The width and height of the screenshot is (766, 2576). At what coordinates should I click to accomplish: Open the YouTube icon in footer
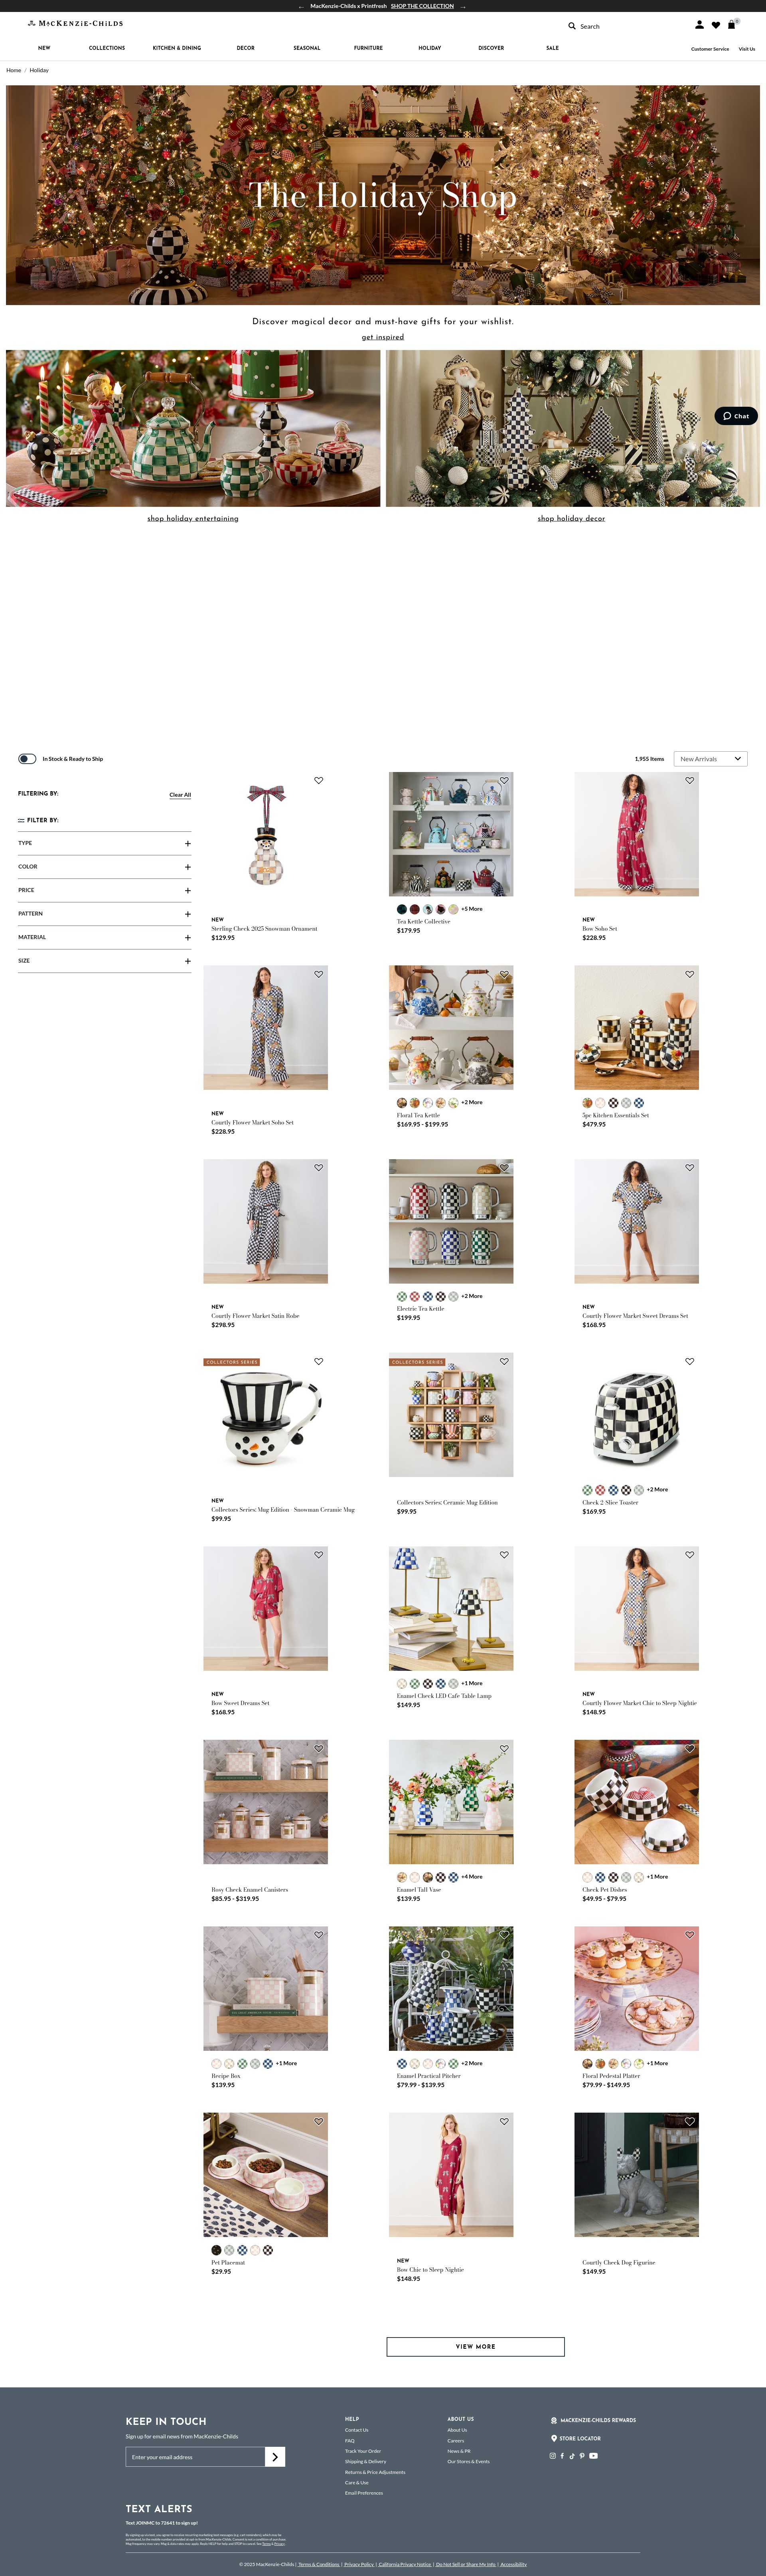point(593,2456)
